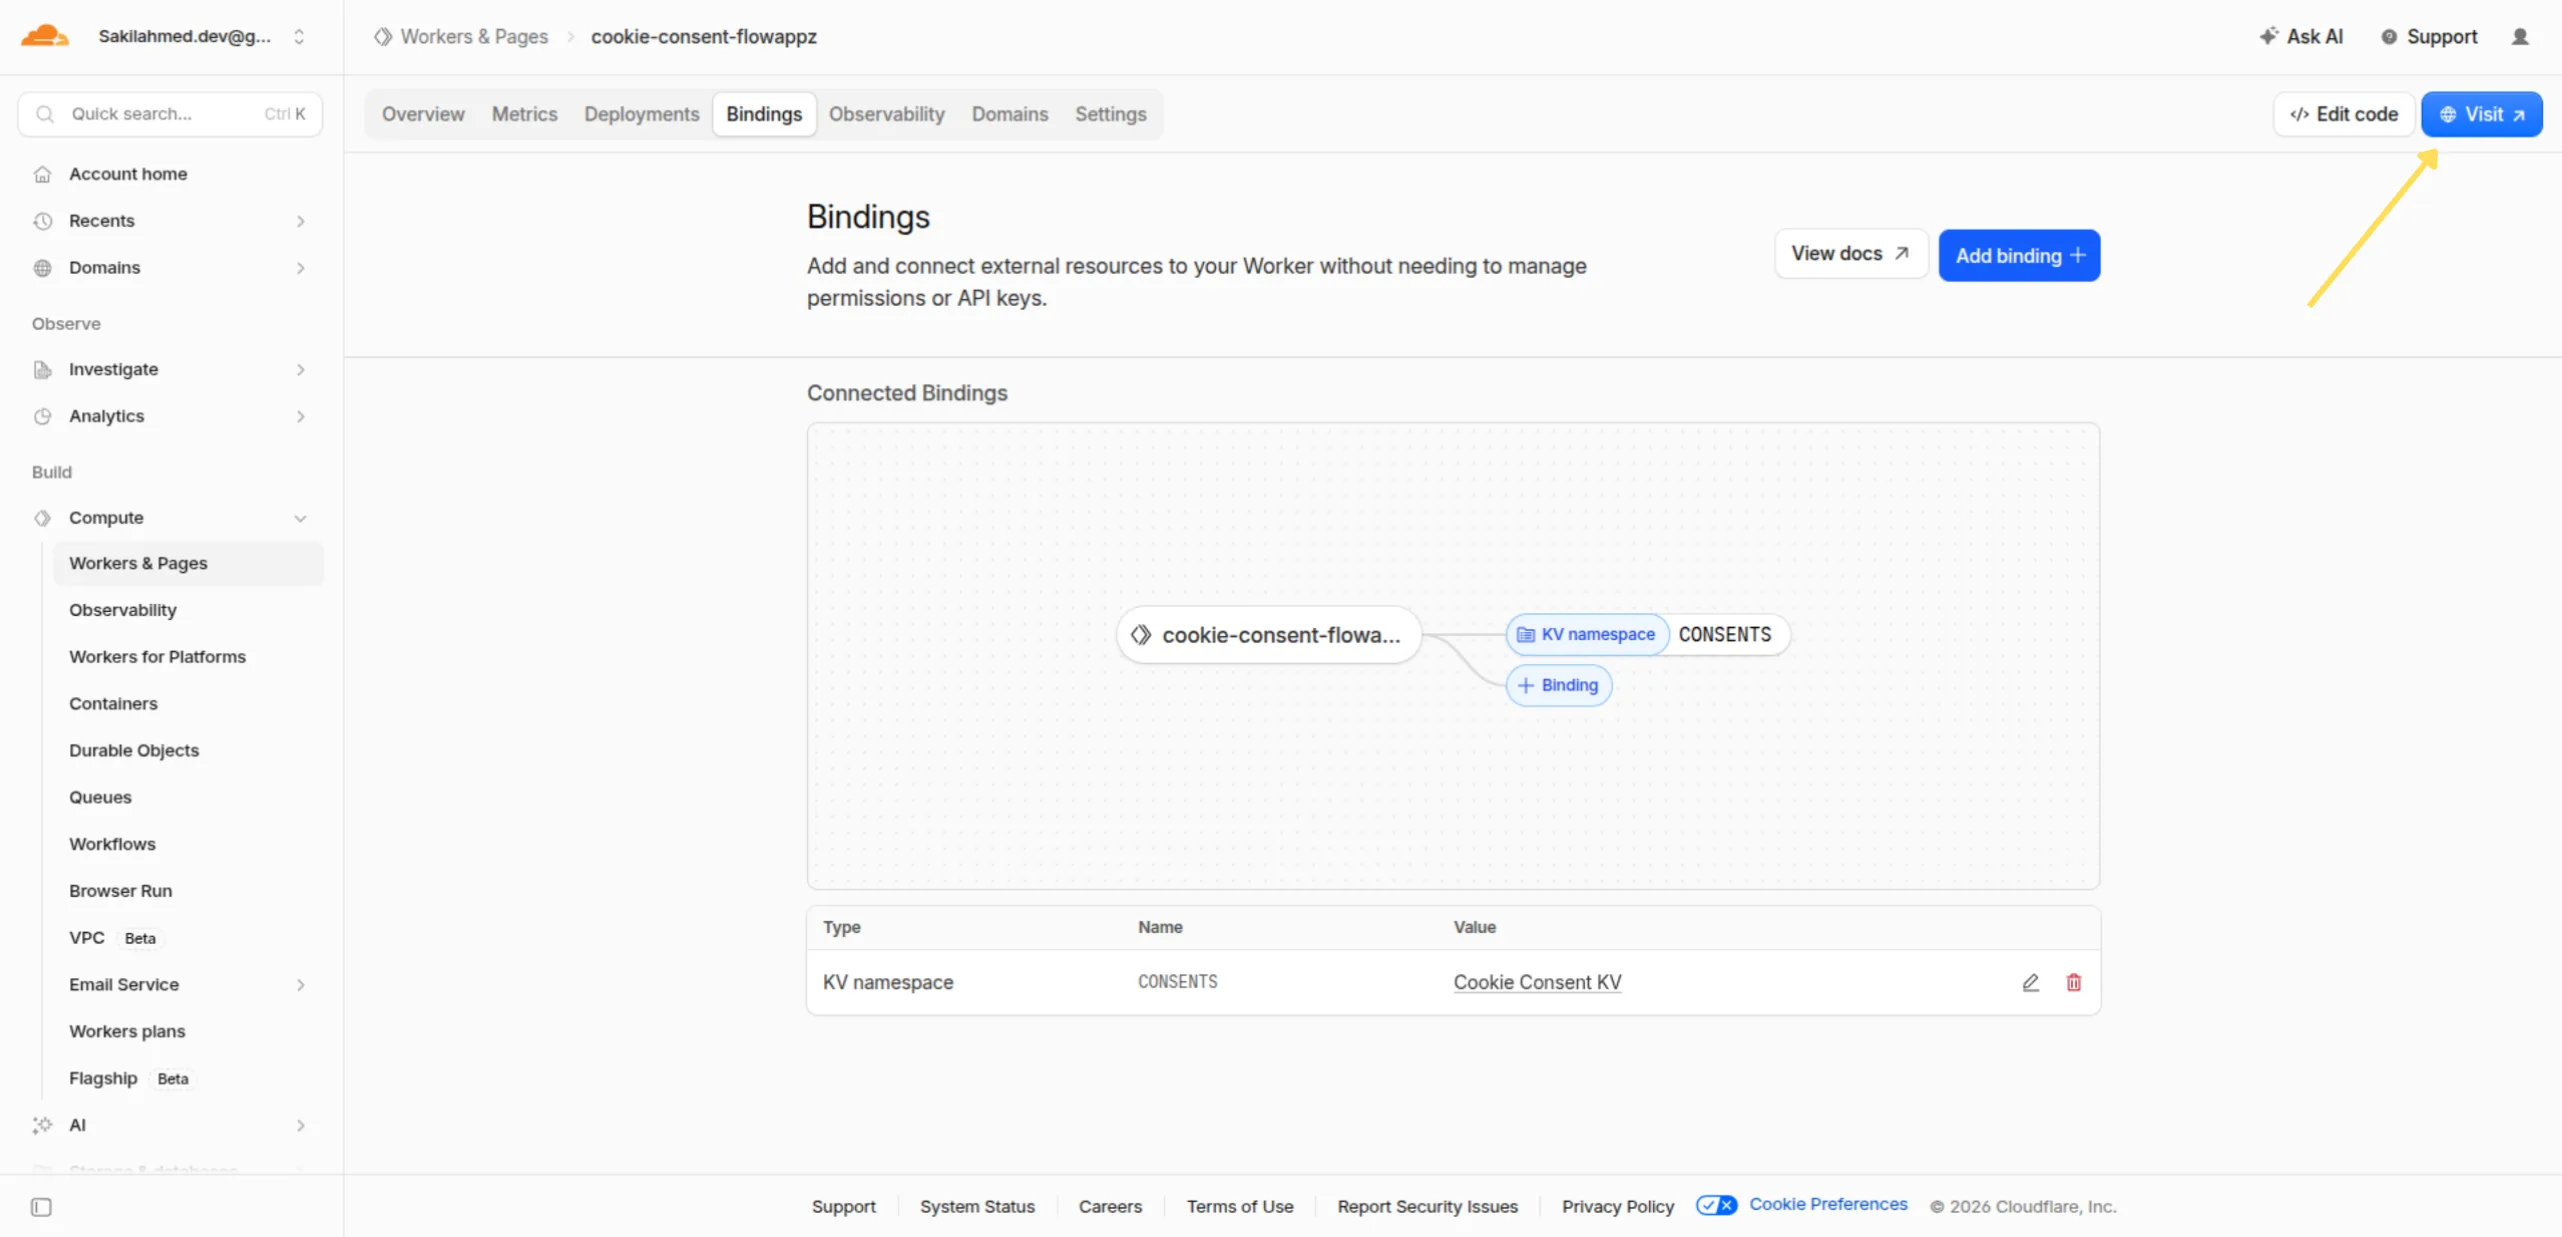Viewport: 2562px width, 1237px height.
Task: Click the Quick search field
Action: tap(170, 114)
